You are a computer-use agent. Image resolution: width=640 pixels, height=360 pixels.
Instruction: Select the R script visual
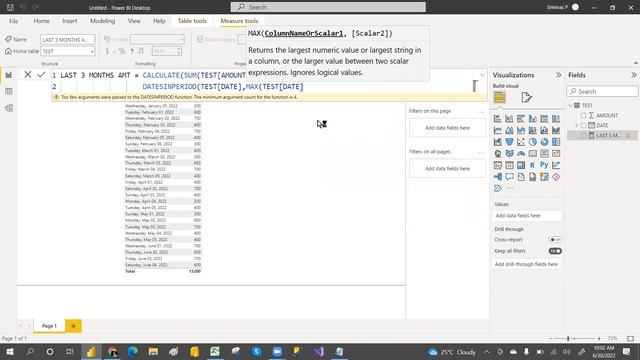coord(533,165)
